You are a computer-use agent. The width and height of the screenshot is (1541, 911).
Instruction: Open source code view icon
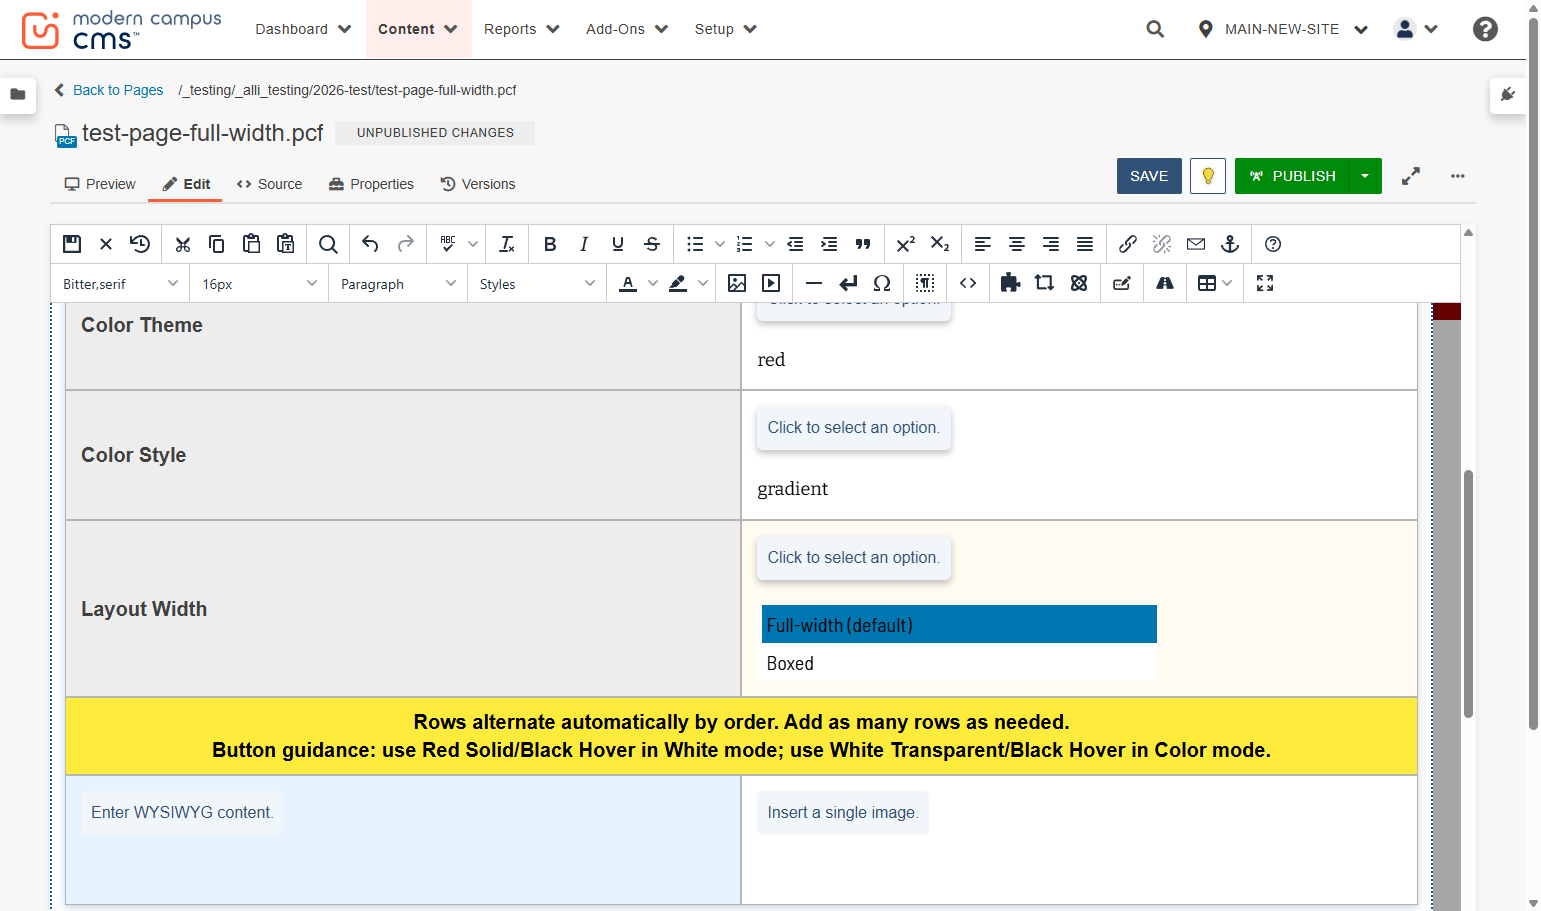pos(968,283)
